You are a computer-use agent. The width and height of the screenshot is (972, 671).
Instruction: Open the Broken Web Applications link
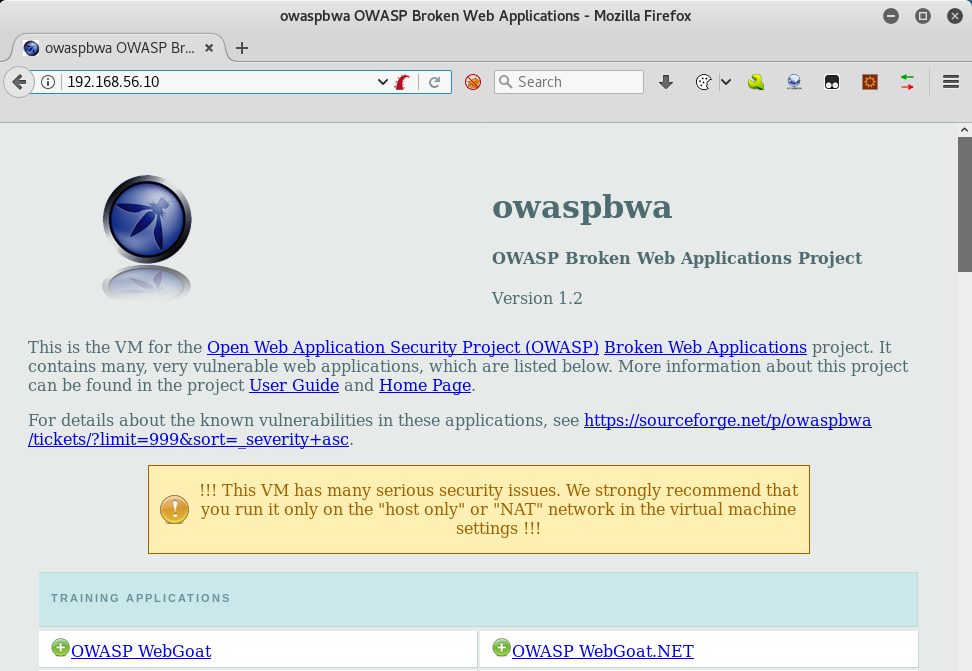[705, 347]
